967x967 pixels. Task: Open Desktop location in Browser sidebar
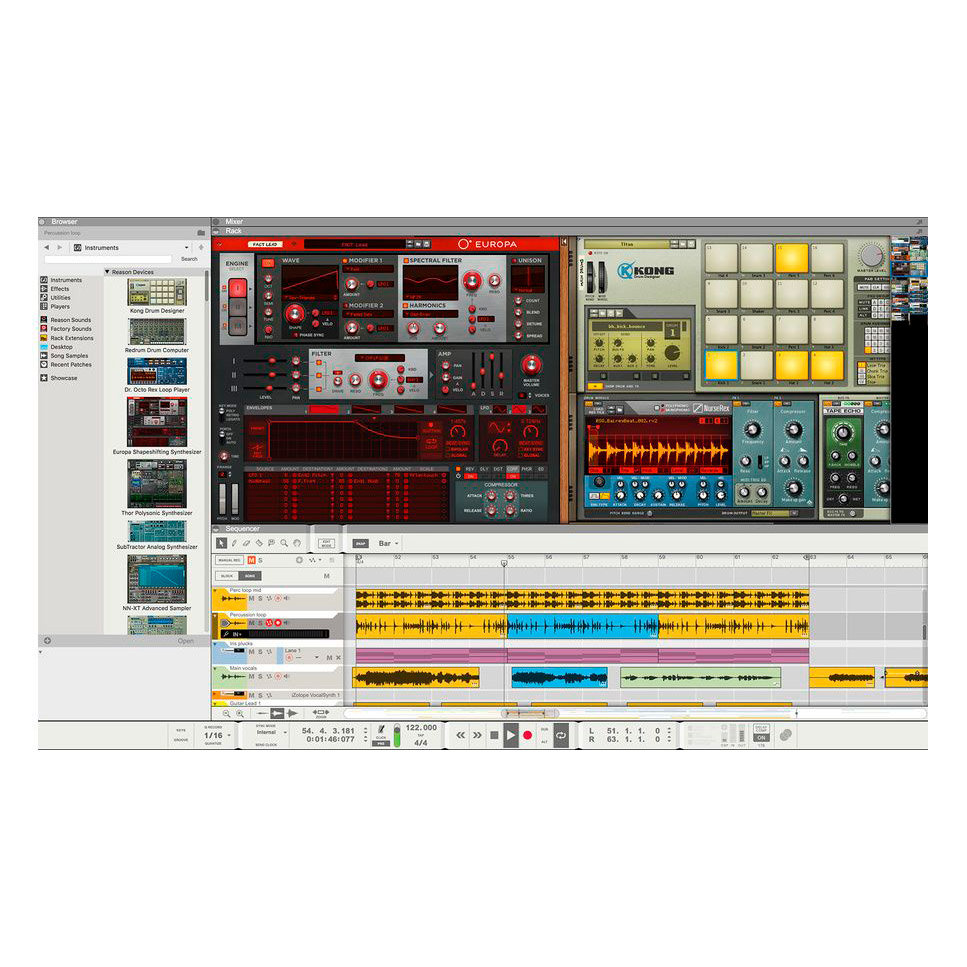[56, 347]
